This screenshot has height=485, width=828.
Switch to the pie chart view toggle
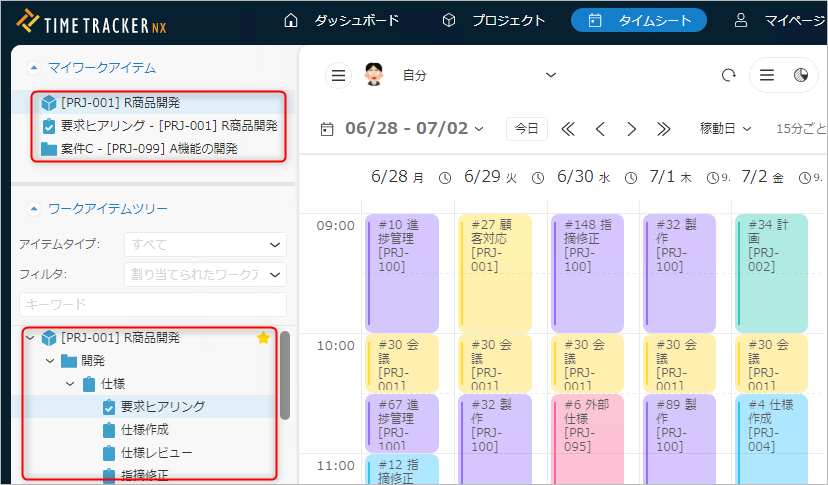point(800,75)
